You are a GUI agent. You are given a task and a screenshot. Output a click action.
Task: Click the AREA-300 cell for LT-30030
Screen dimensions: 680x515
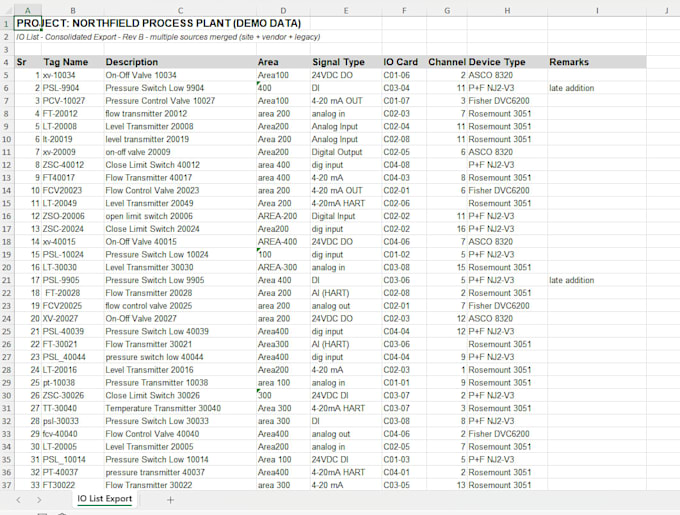coord(283,267)
